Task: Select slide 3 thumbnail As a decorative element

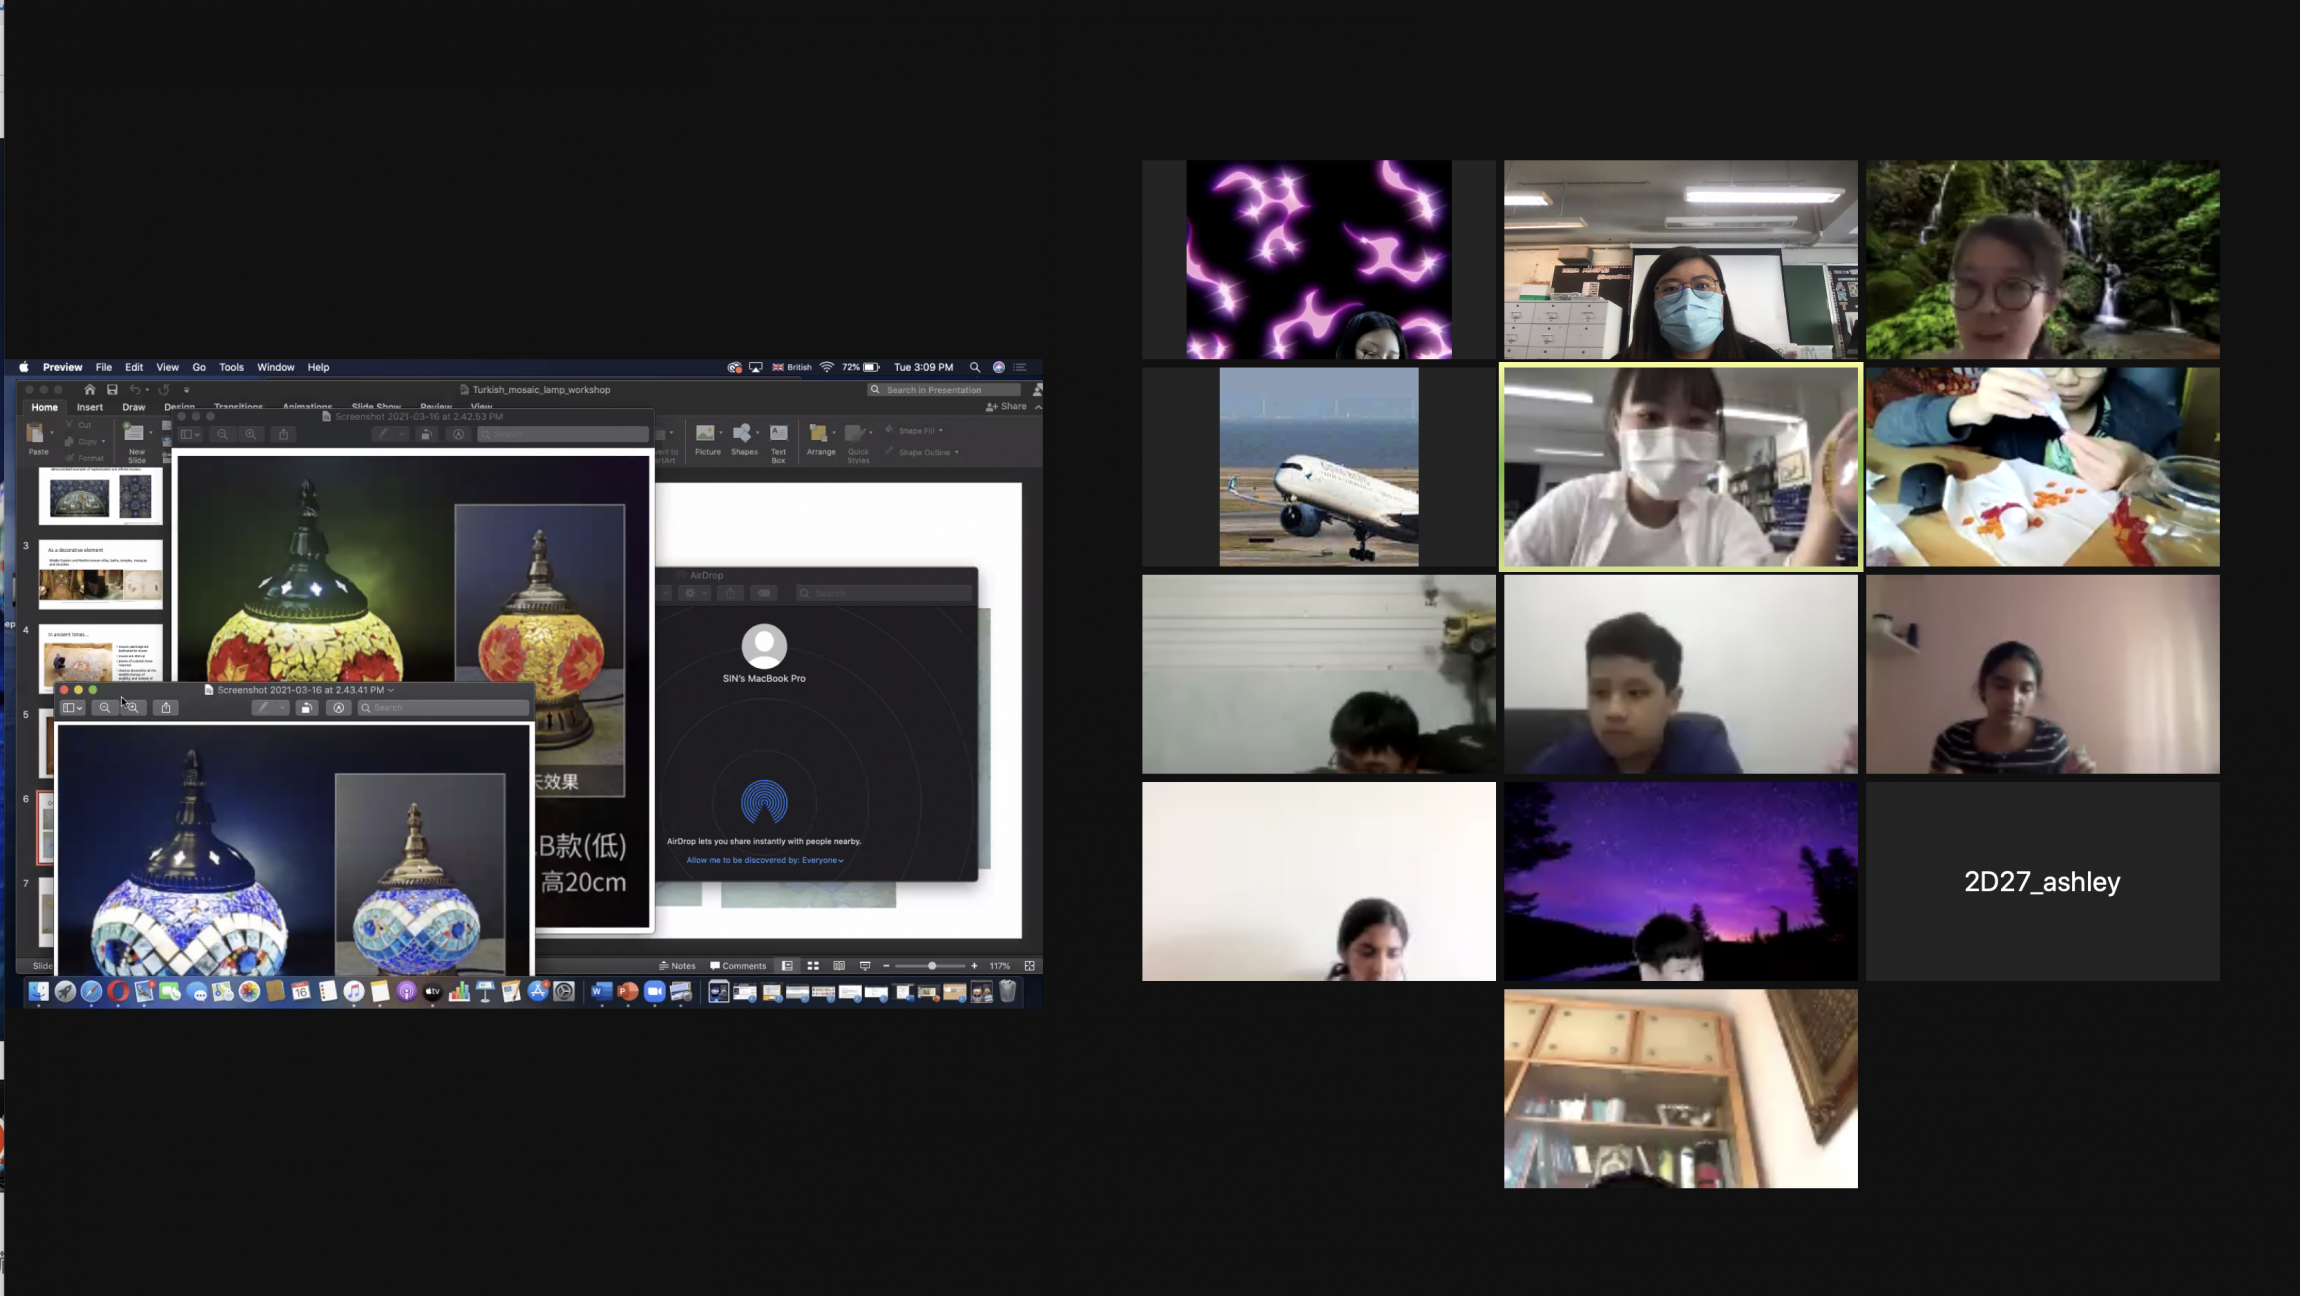Action: (x=100, y=575)
